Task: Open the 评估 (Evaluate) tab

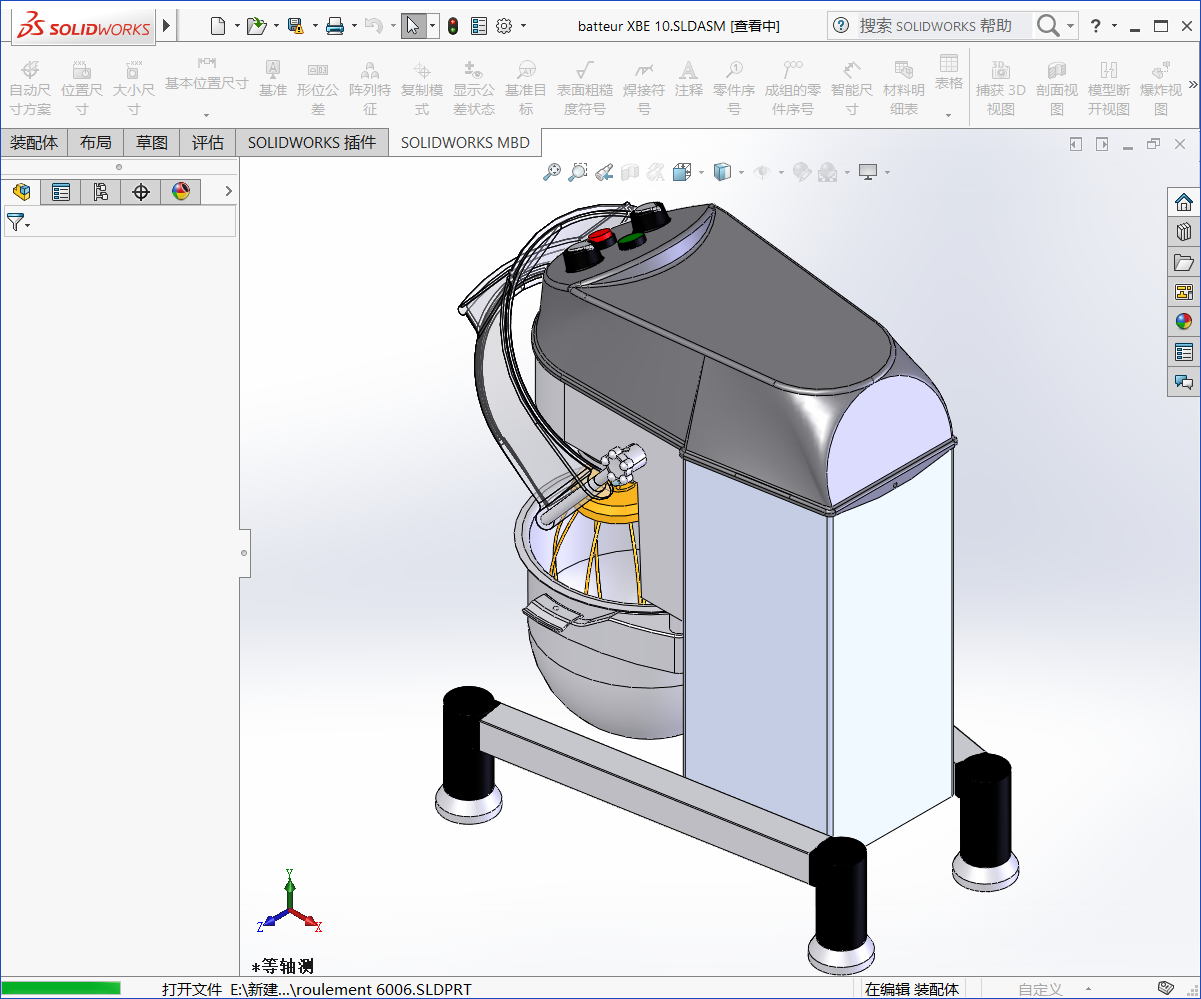Action: (207, 142)
